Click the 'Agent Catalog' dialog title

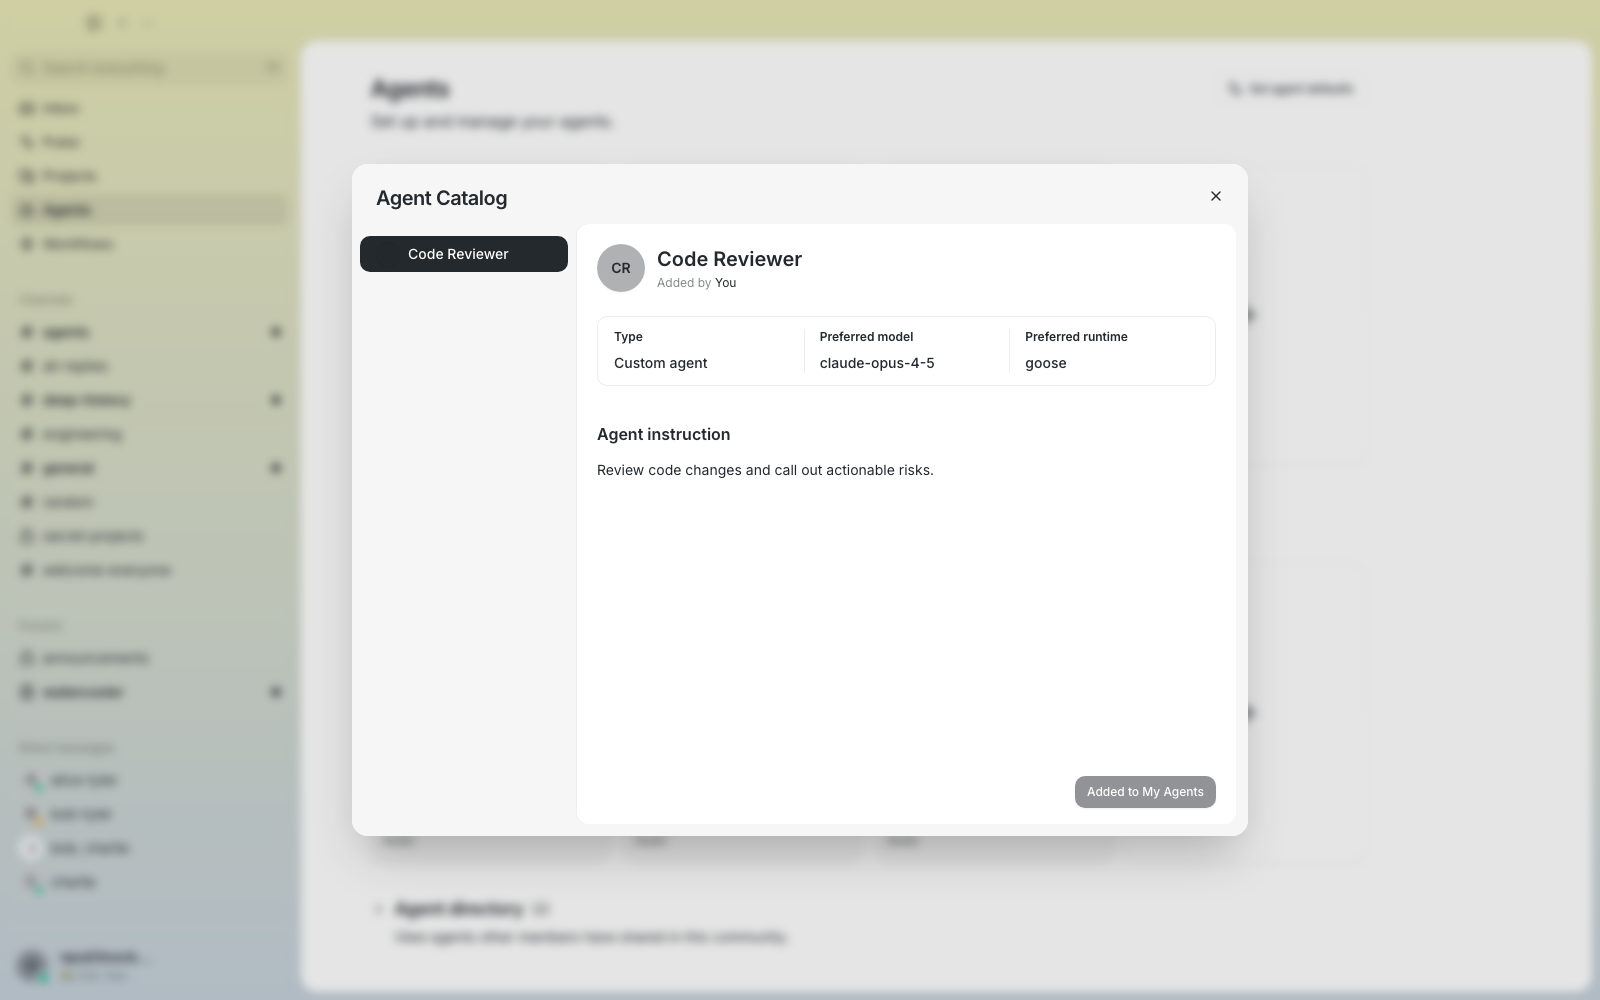[441, 198]
